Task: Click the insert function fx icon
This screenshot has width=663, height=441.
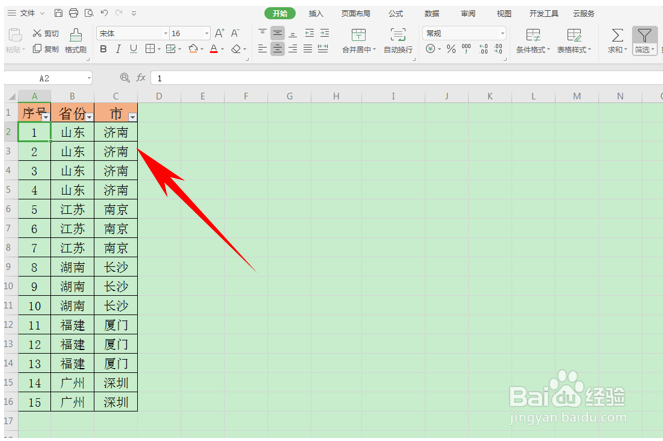Action: pos(141,78)
